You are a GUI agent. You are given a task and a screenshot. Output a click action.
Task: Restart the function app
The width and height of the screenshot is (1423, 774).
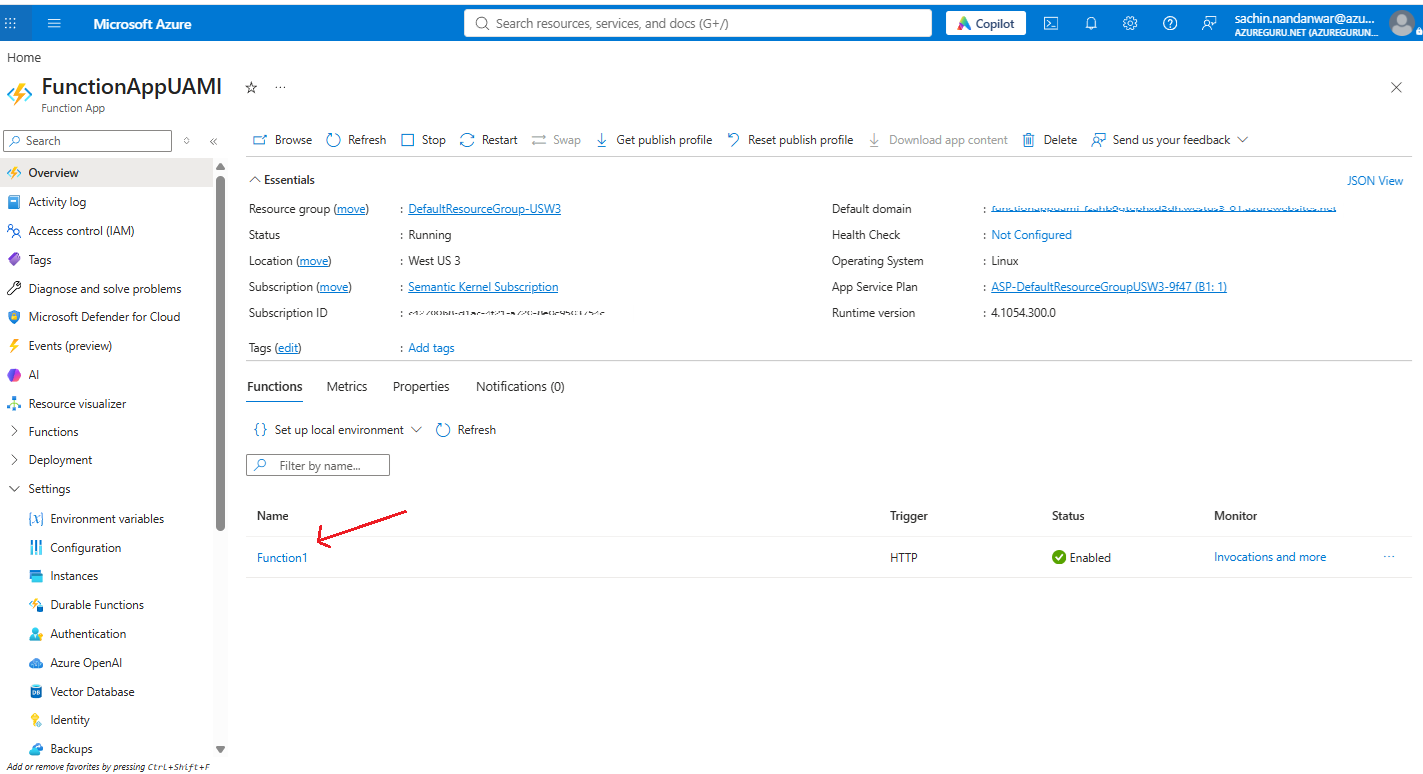tap(488, 140)
